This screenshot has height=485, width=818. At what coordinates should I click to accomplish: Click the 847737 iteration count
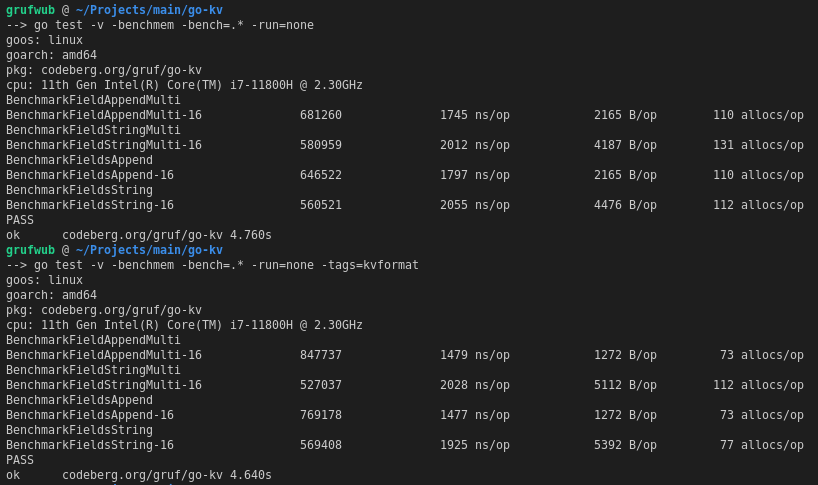[x=321, y=355]
